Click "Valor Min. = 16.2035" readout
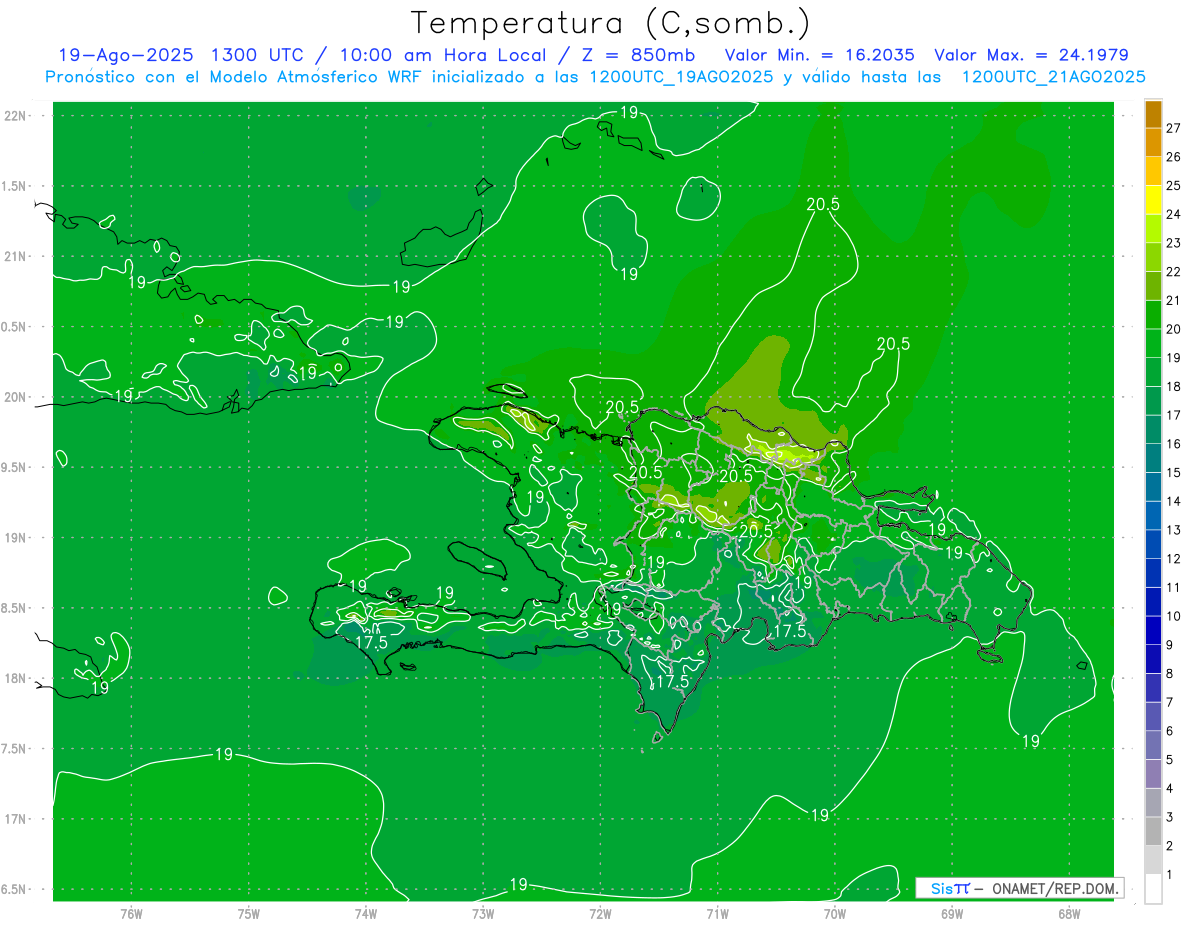1200x927 pixels. (819, 55)
